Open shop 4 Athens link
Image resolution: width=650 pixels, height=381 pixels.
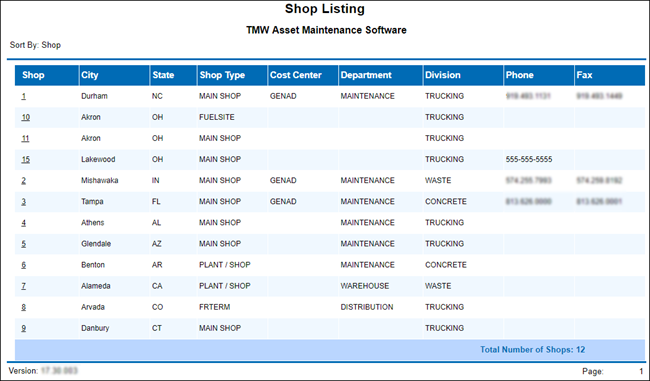pyautogui.click(x=24, y=223)
